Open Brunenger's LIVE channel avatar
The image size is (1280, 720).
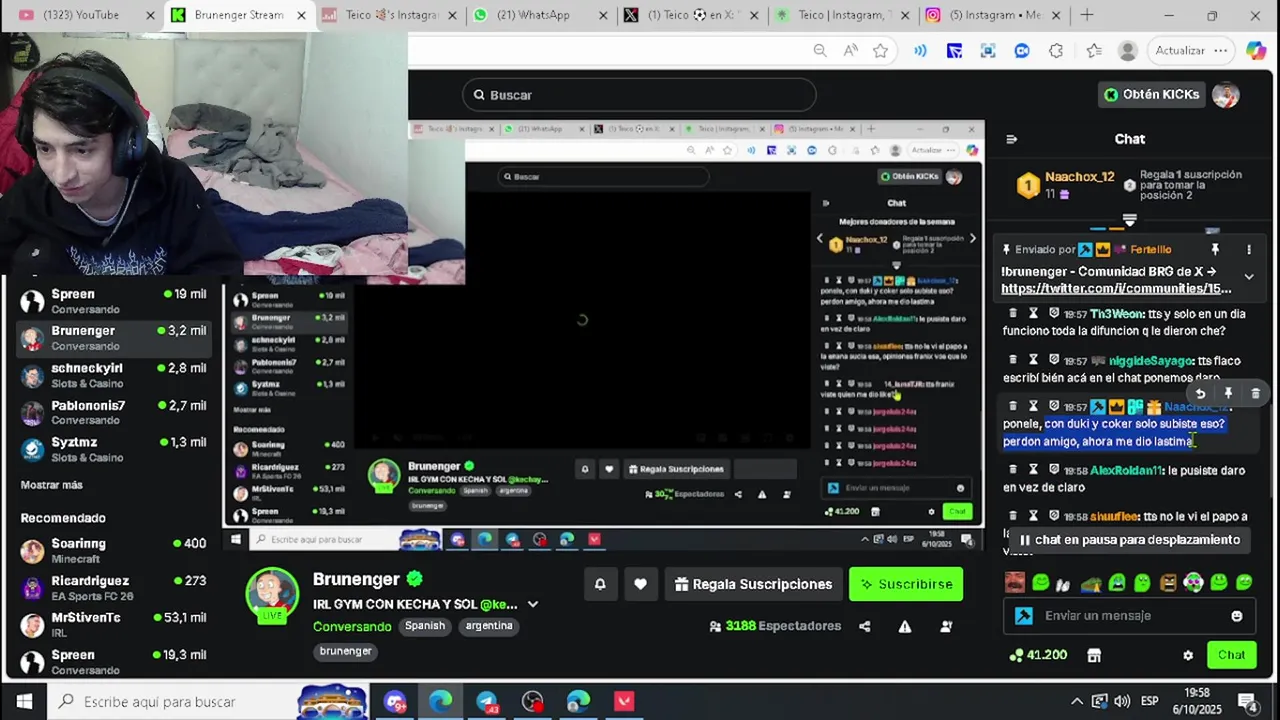272,594
